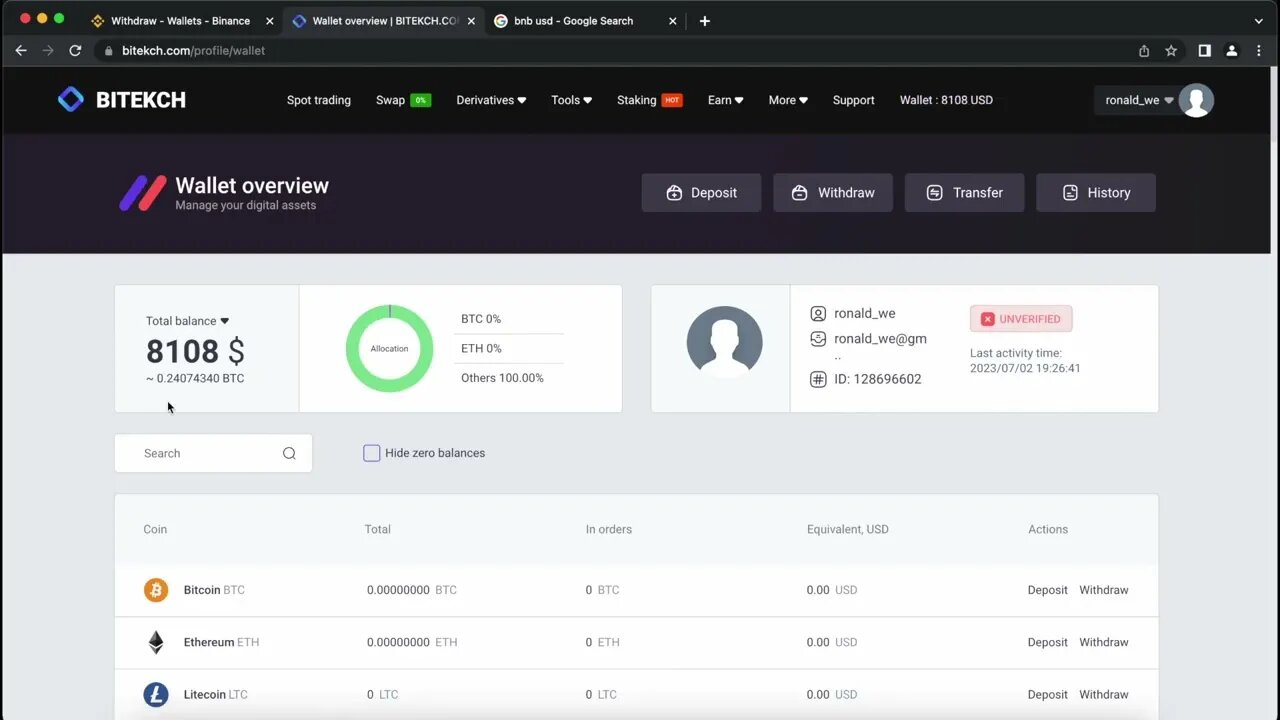Click the Transfer button
This screenshot has height=720, width=1280.
pyautogui.click(x=964, y=193)
